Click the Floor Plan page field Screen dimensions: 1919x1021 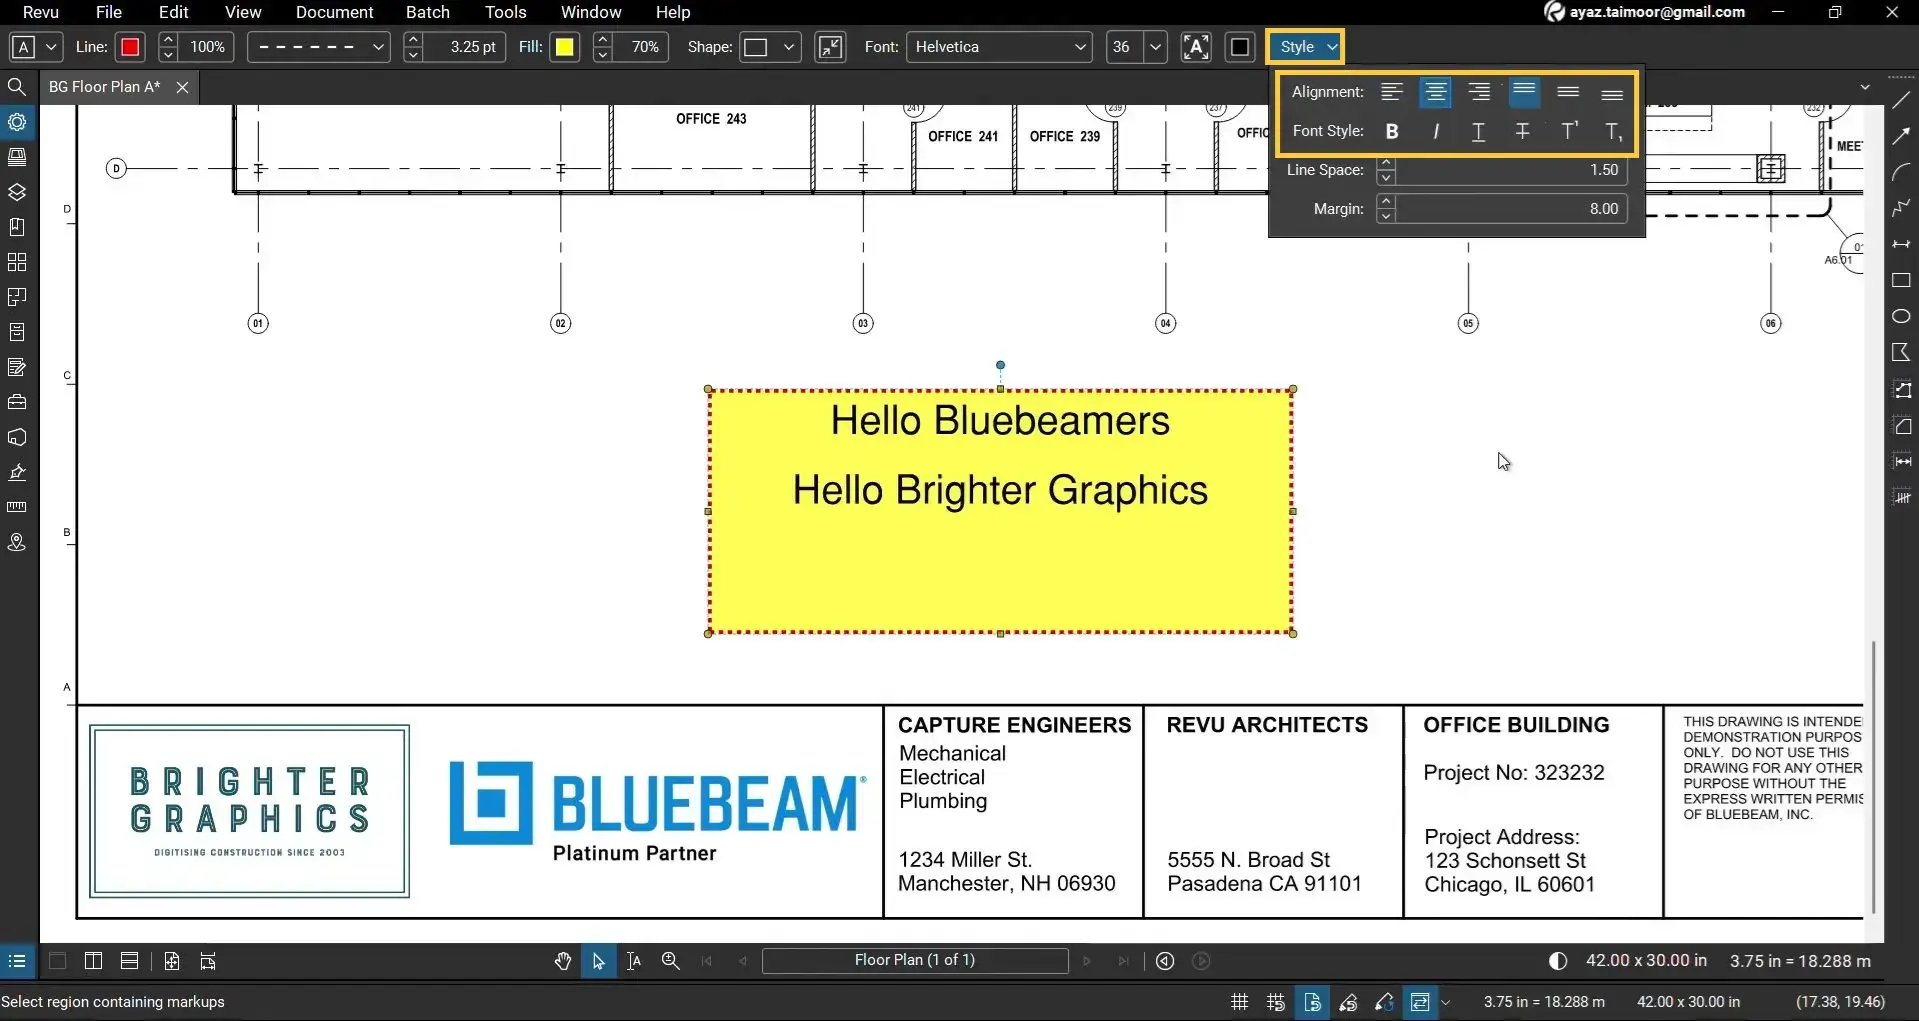coord(914,960)
